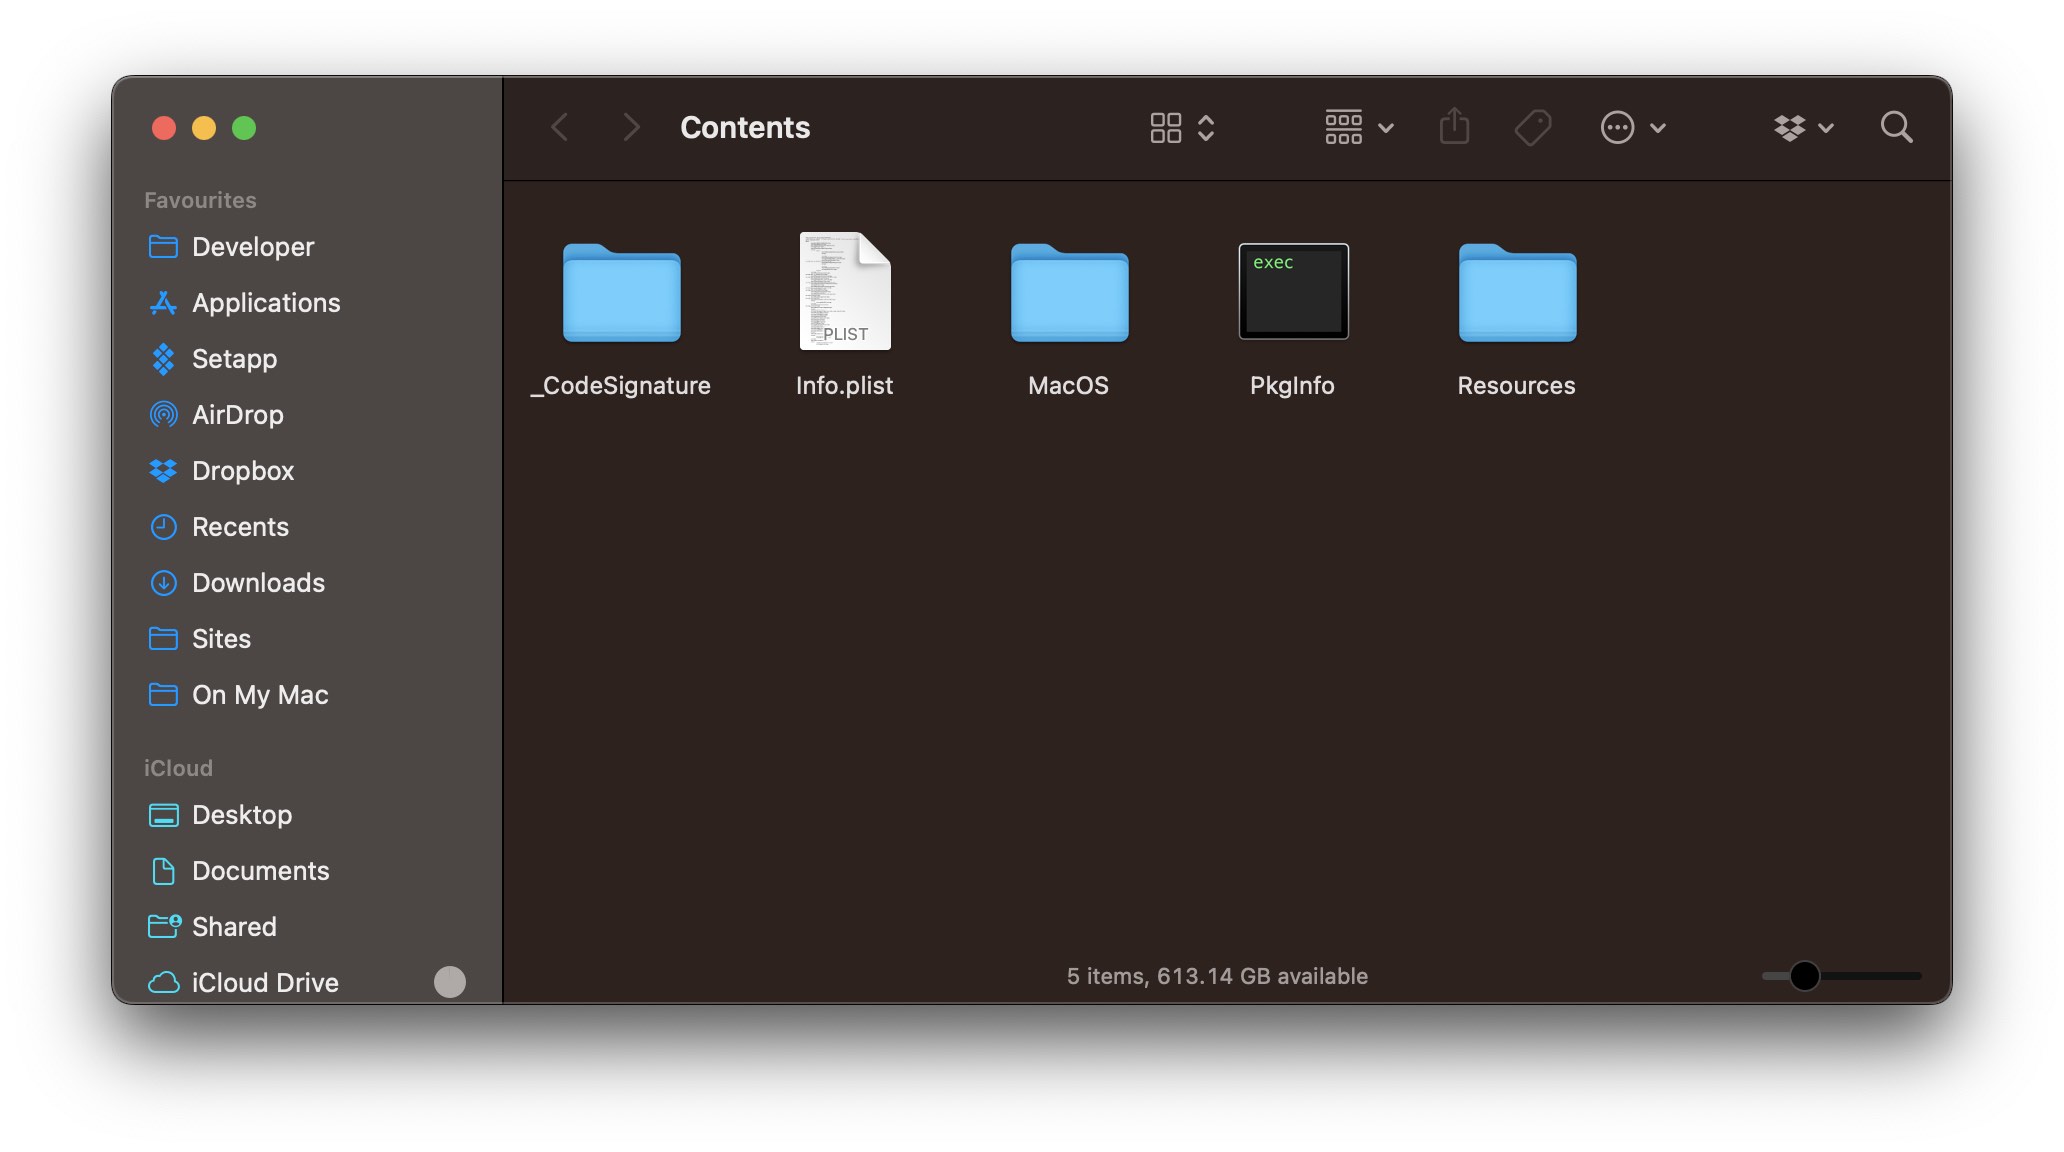Click the Recents clock icon

(163, 526)
